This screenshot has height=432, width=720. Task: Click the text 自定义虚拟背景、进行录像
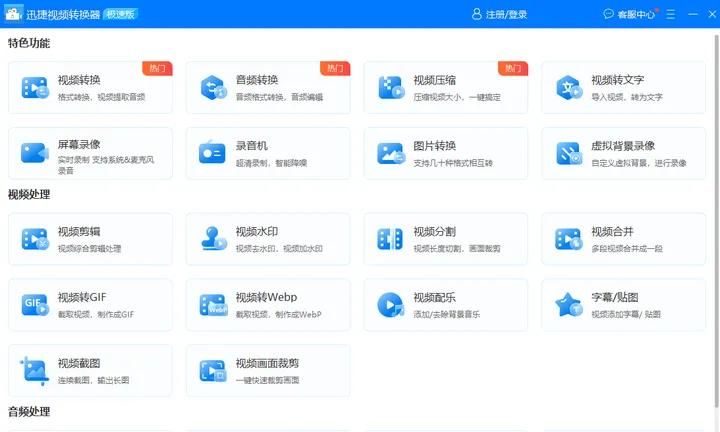tap(639, 163)
